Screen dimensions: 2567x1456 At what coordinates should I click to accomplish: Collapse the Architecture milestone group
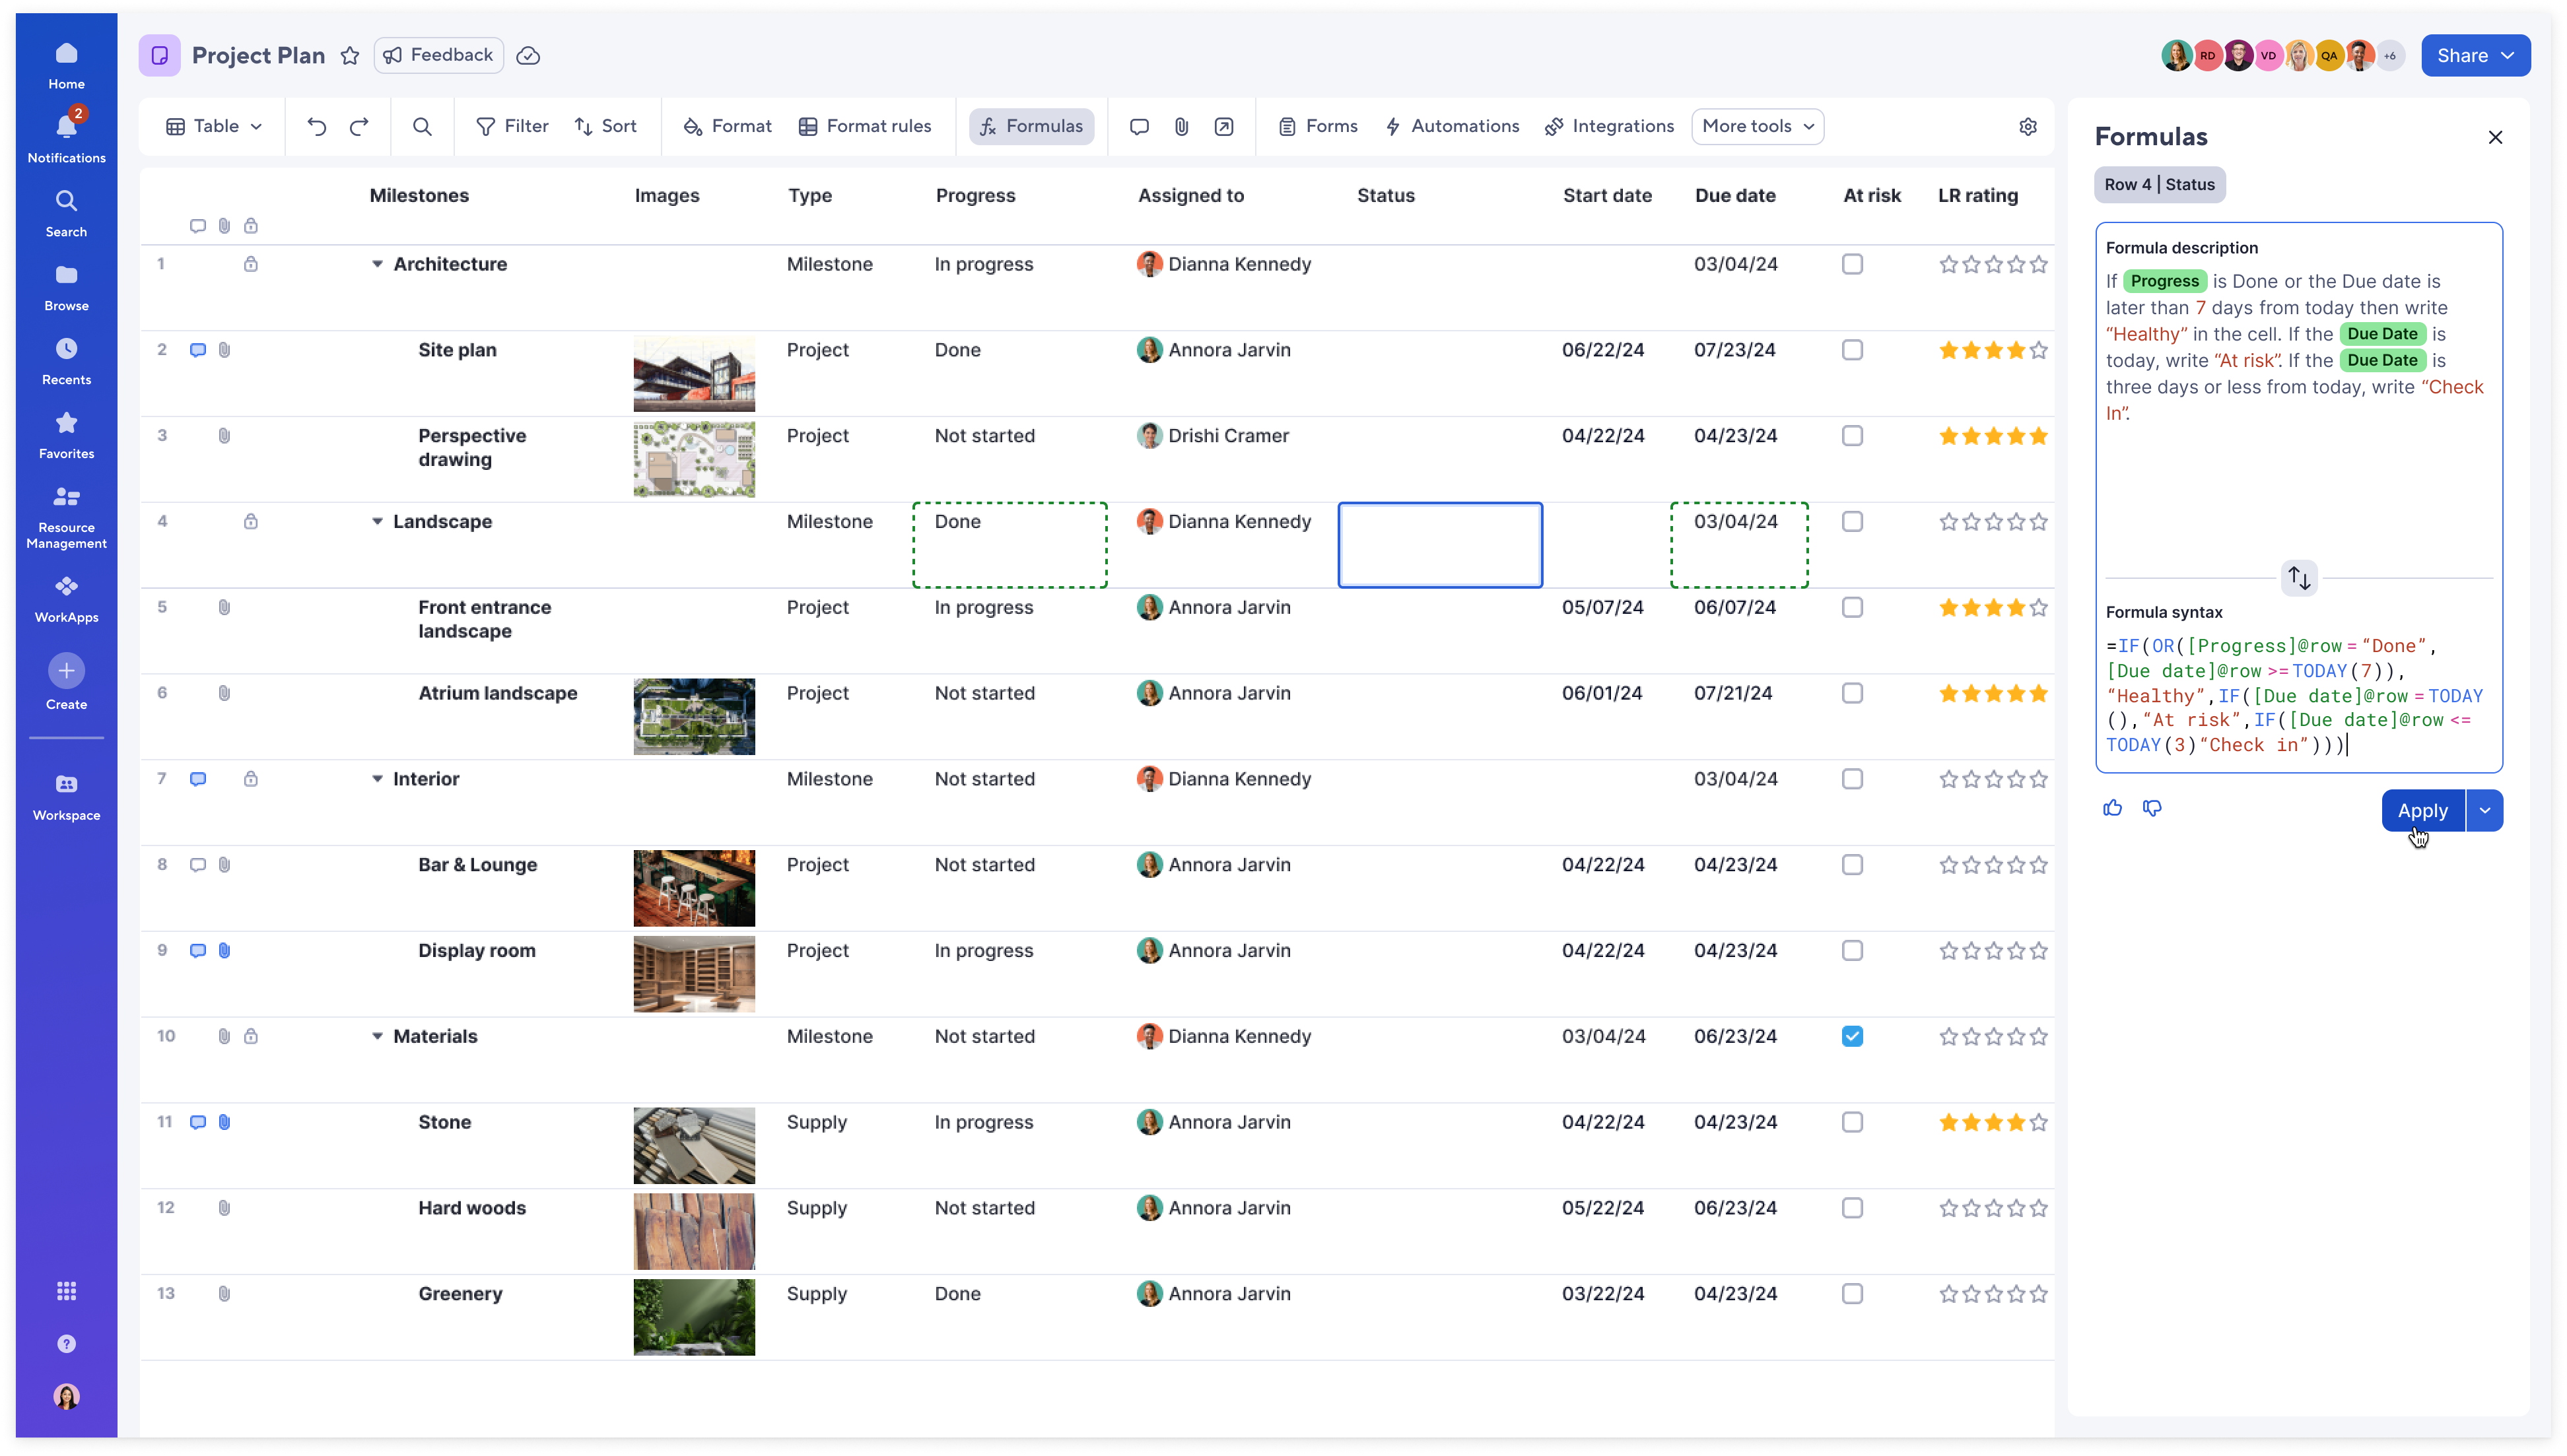(377, 264)
